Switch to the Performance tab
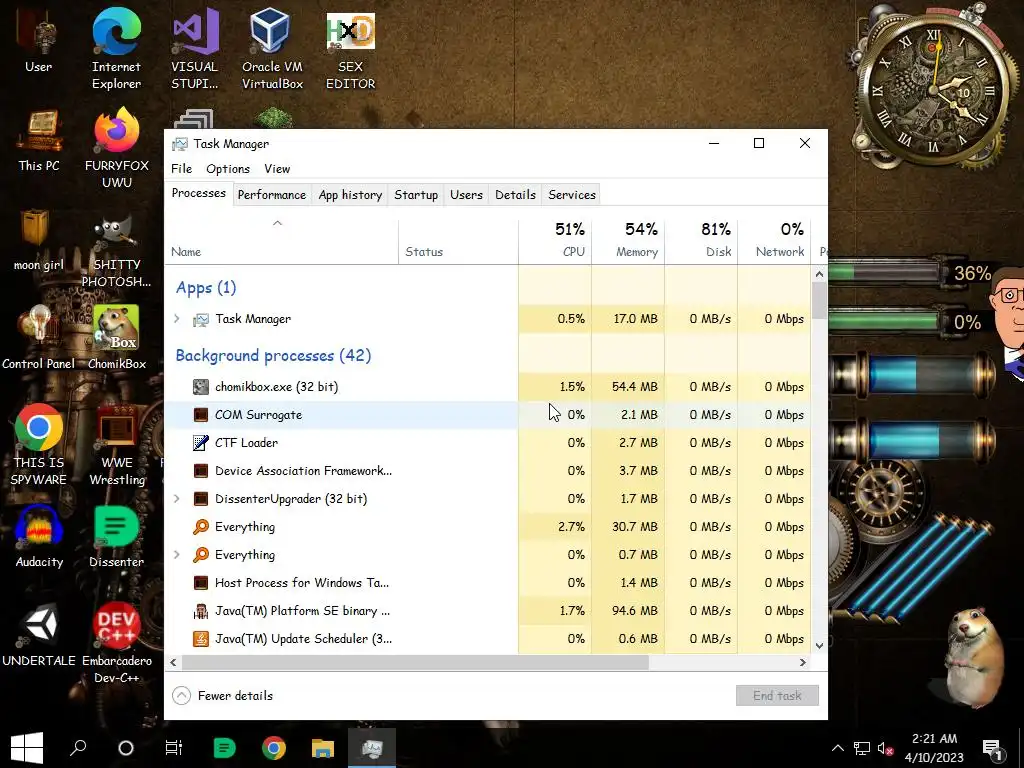Image resolution: width=1024 pixels, height=768 pixels. (x=272, y=195)
